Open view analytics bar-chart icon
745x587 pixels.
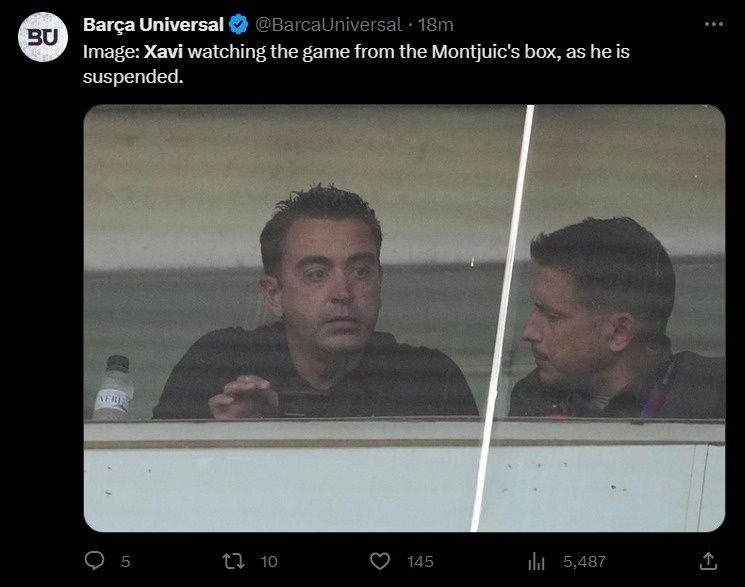(x=535, y=561)
